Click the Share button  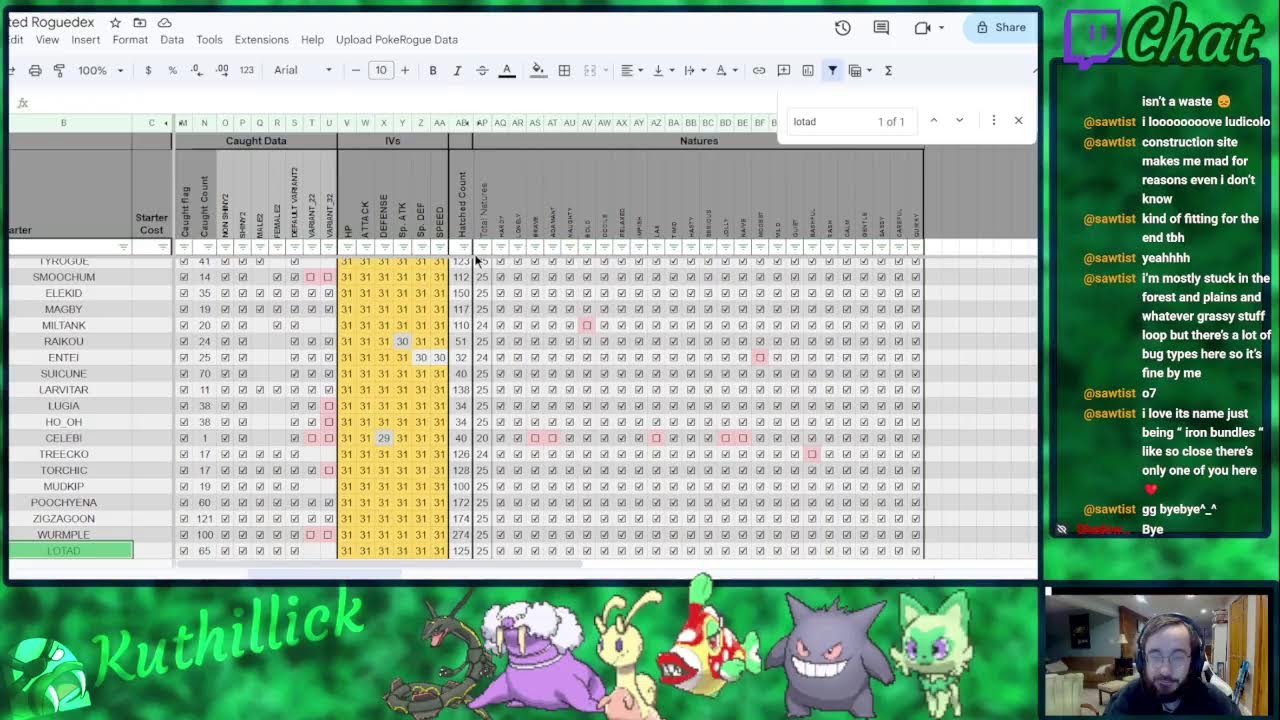click(1000, 28)
